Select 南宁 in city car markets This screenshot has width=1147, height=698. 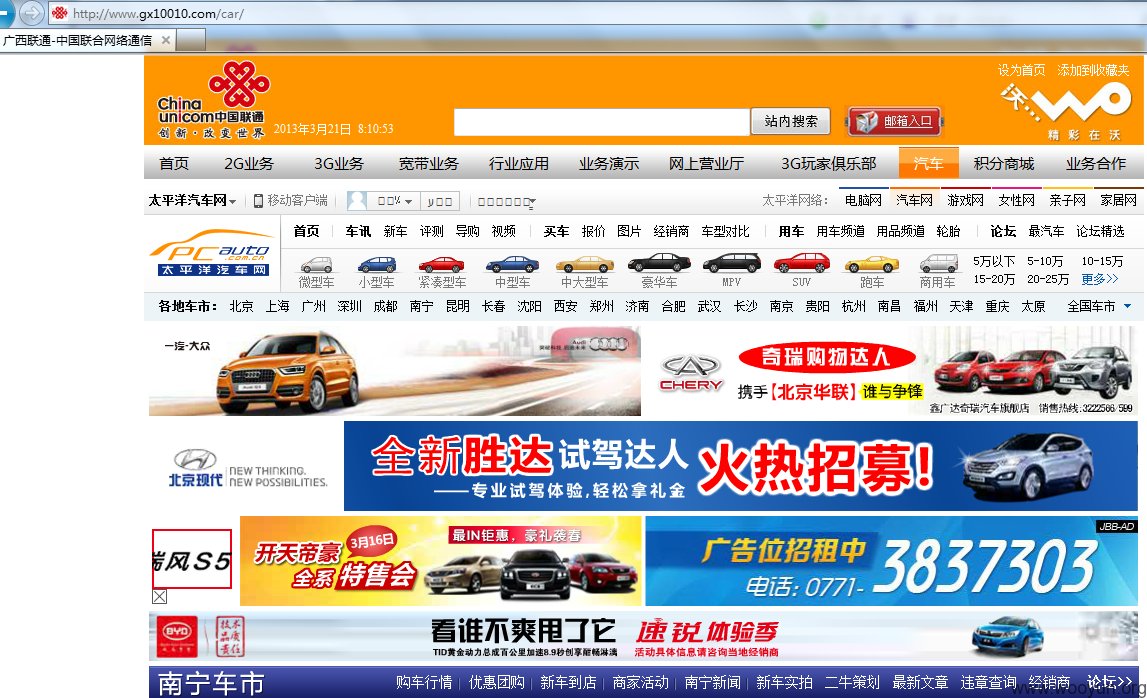click(421, 307)
